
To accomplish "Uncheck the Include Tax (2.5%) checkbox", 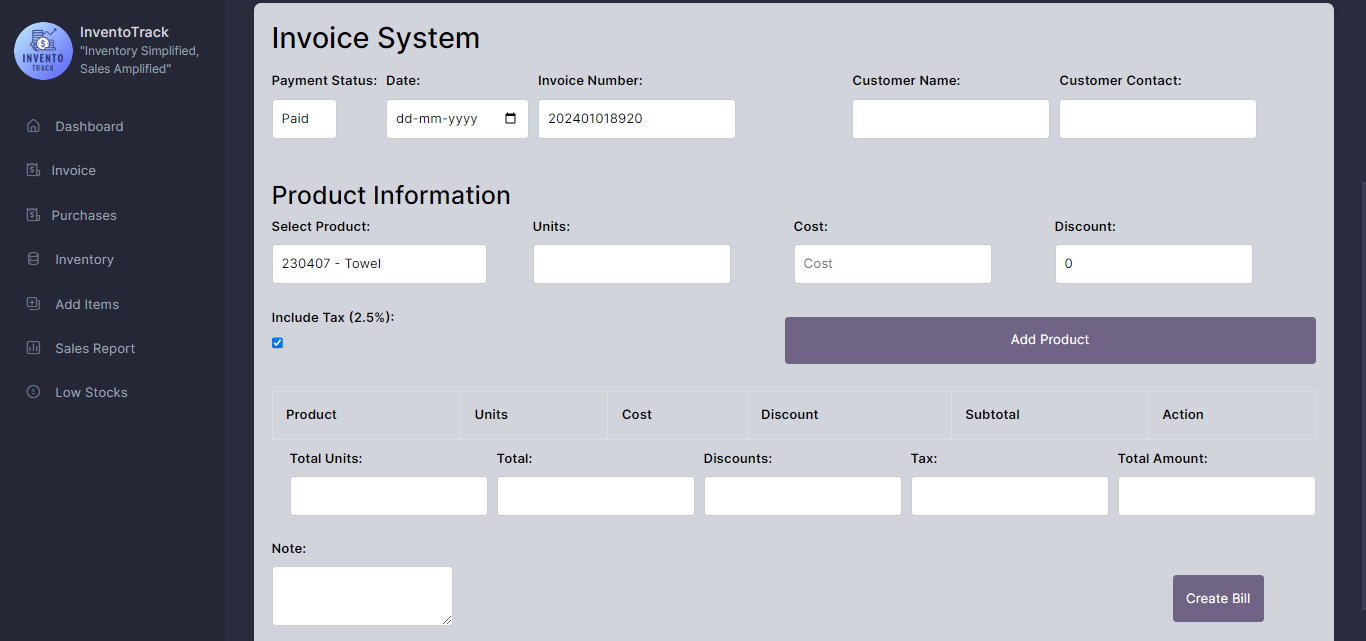I will (x=278, y=343).
